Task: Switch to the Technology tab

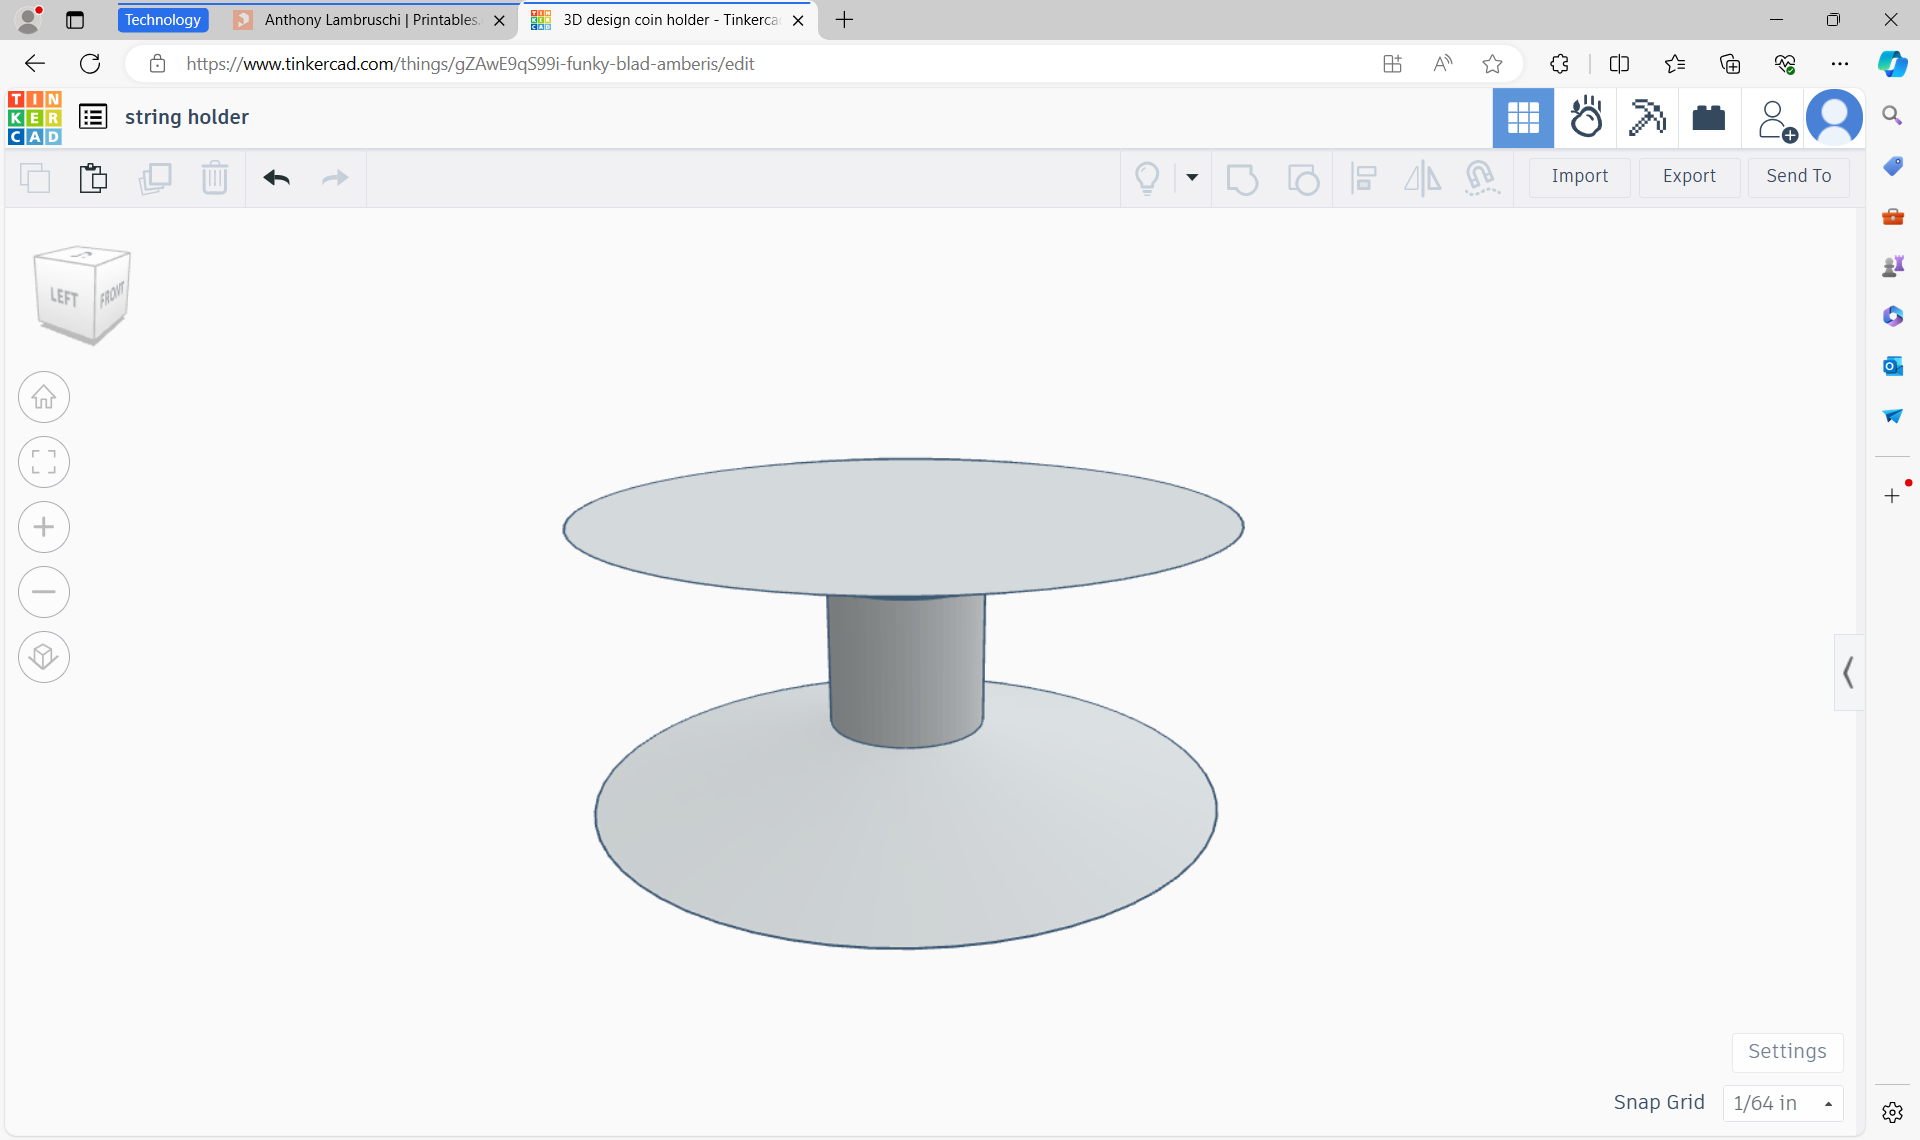Action: [x=162, y=19]
